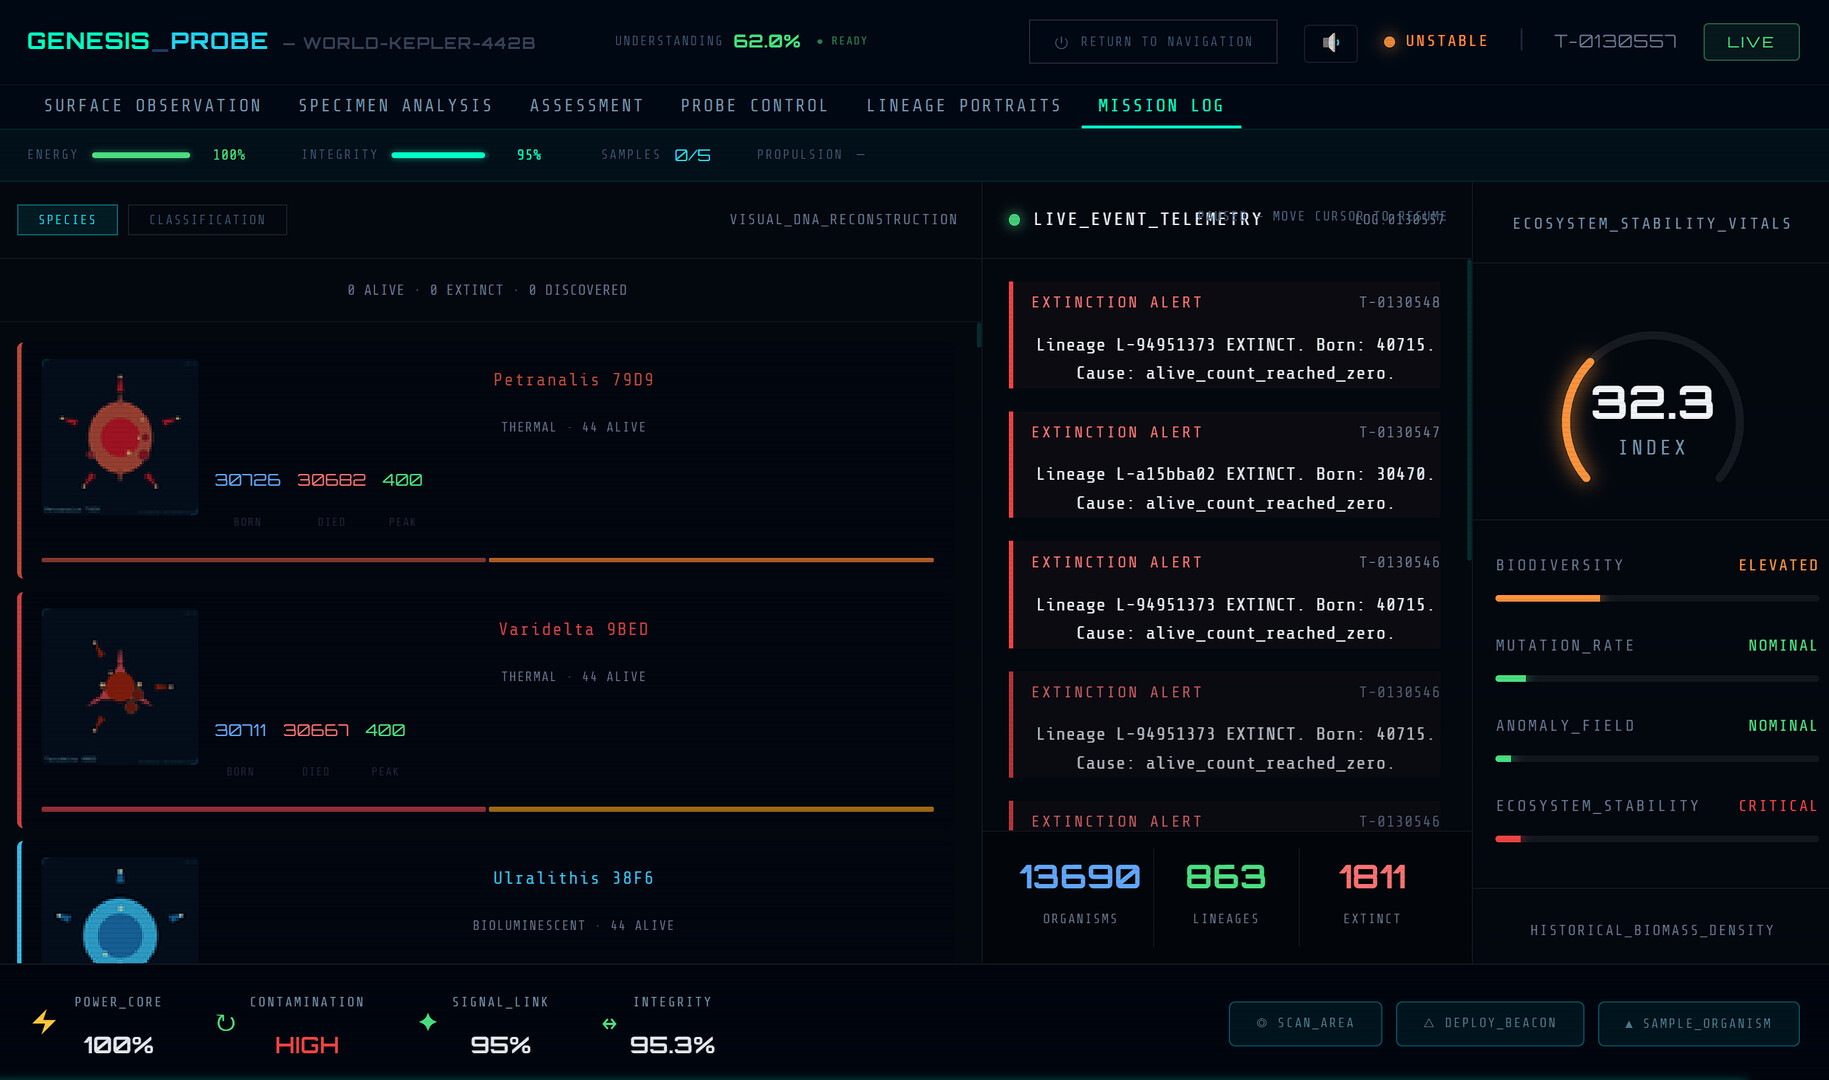Click the INTEGRITY double-arrow icon
The image size is (1829, 1080).
click(x=609, y=1024)
